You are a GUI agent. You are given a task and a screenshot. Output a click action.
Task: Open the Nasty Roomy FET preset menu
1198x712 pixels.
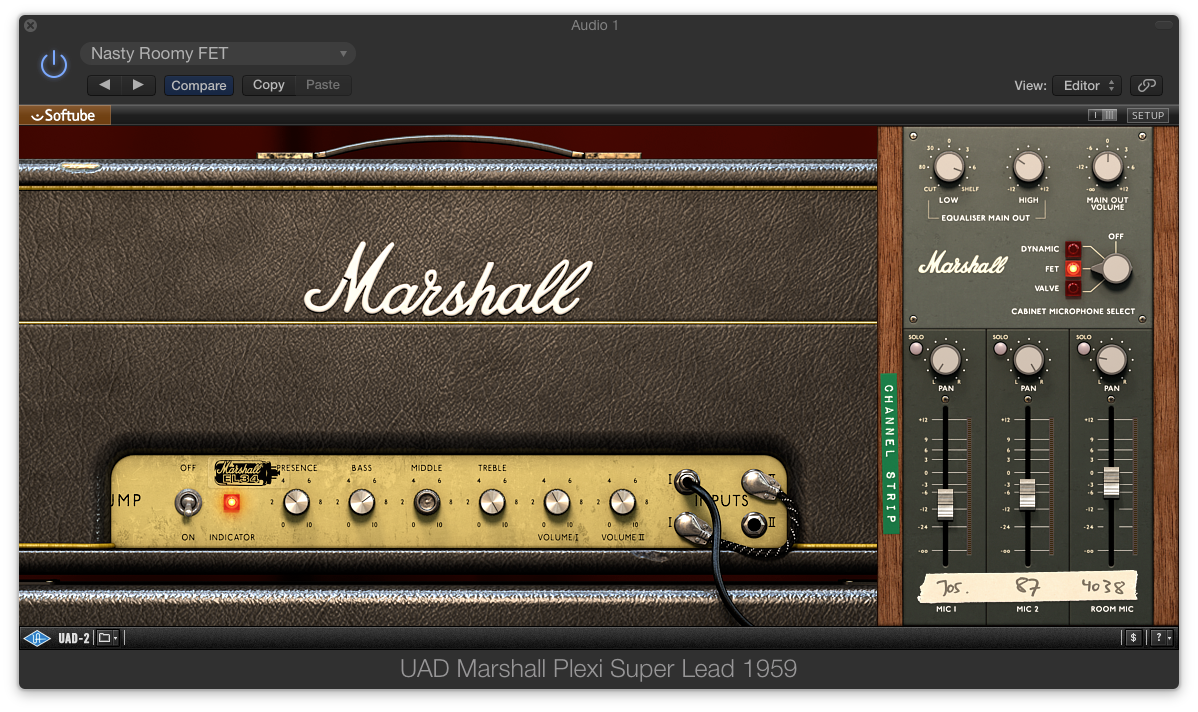pos(217,53)
